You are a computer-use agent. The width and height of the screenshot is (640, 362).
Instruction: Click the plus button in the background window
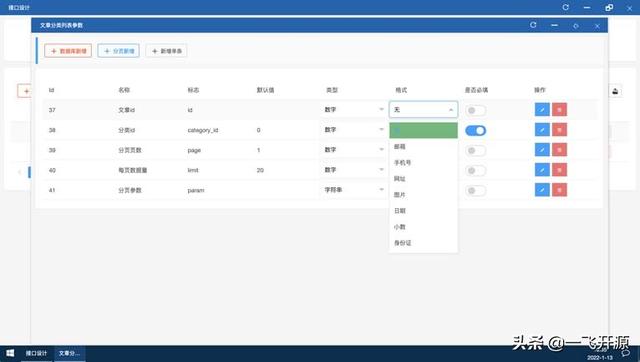(x=25, y=91)
